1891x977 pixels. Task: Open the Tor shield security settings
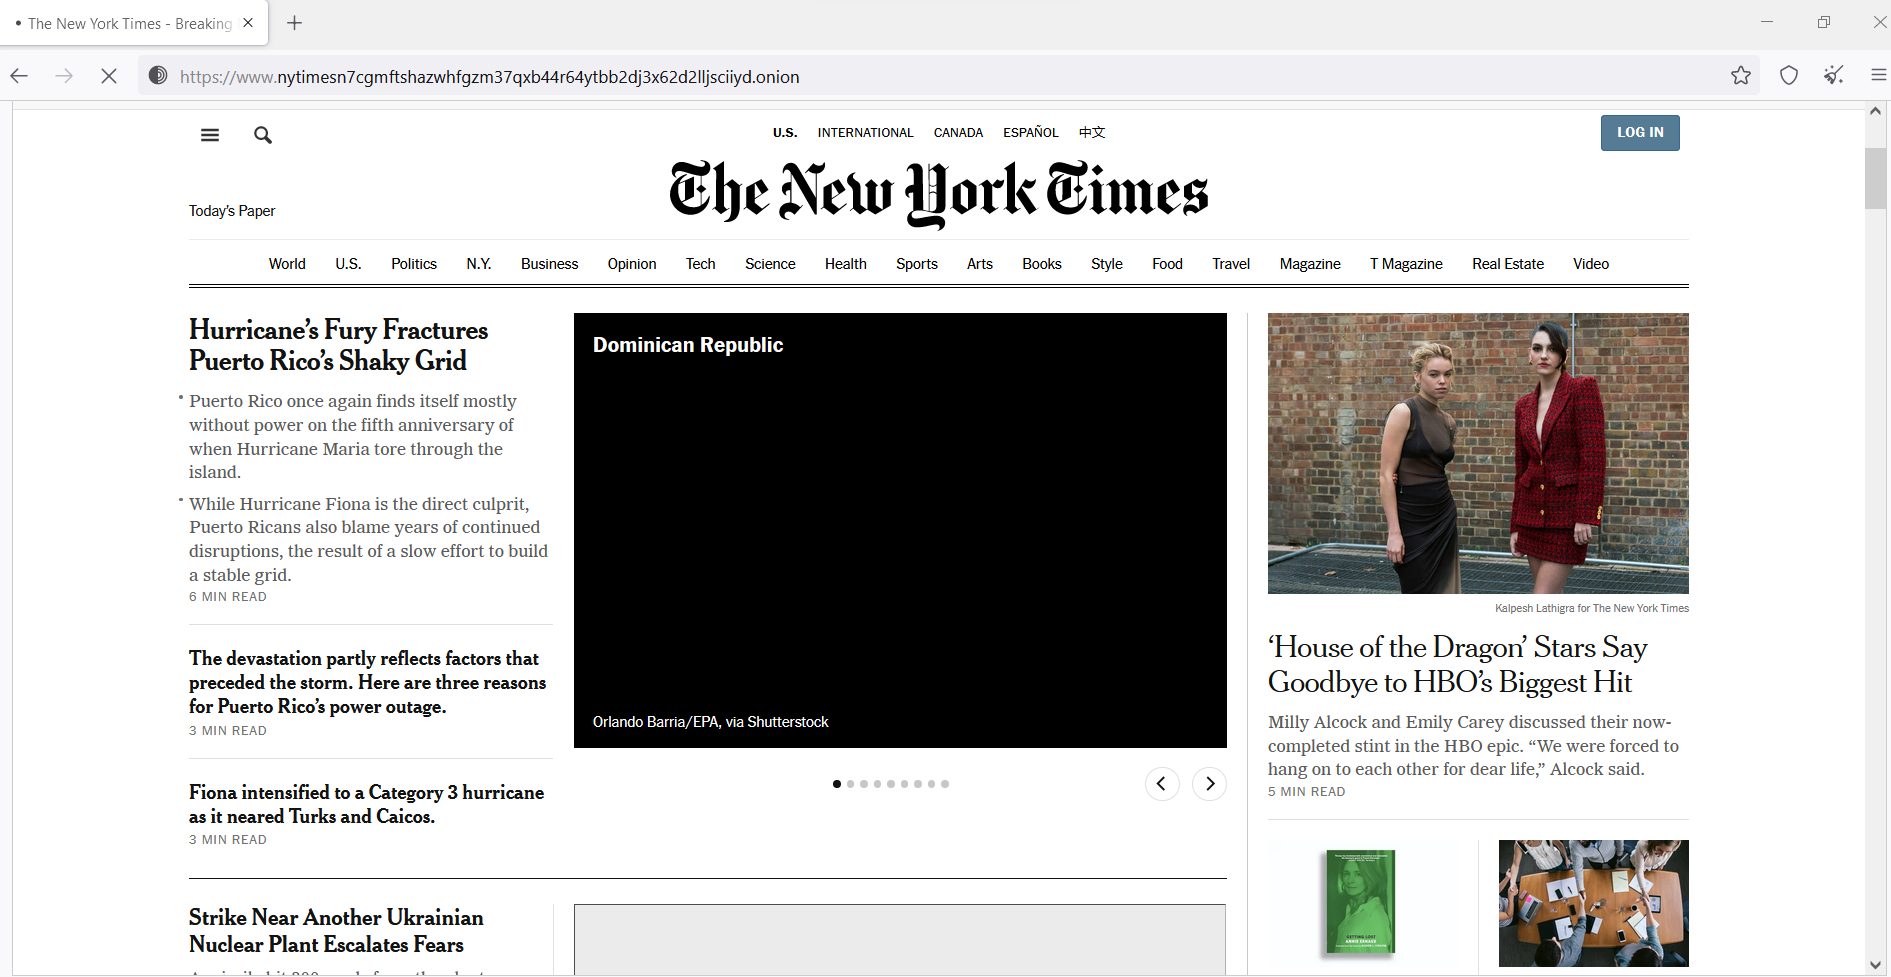click(x=1788, y=75)
